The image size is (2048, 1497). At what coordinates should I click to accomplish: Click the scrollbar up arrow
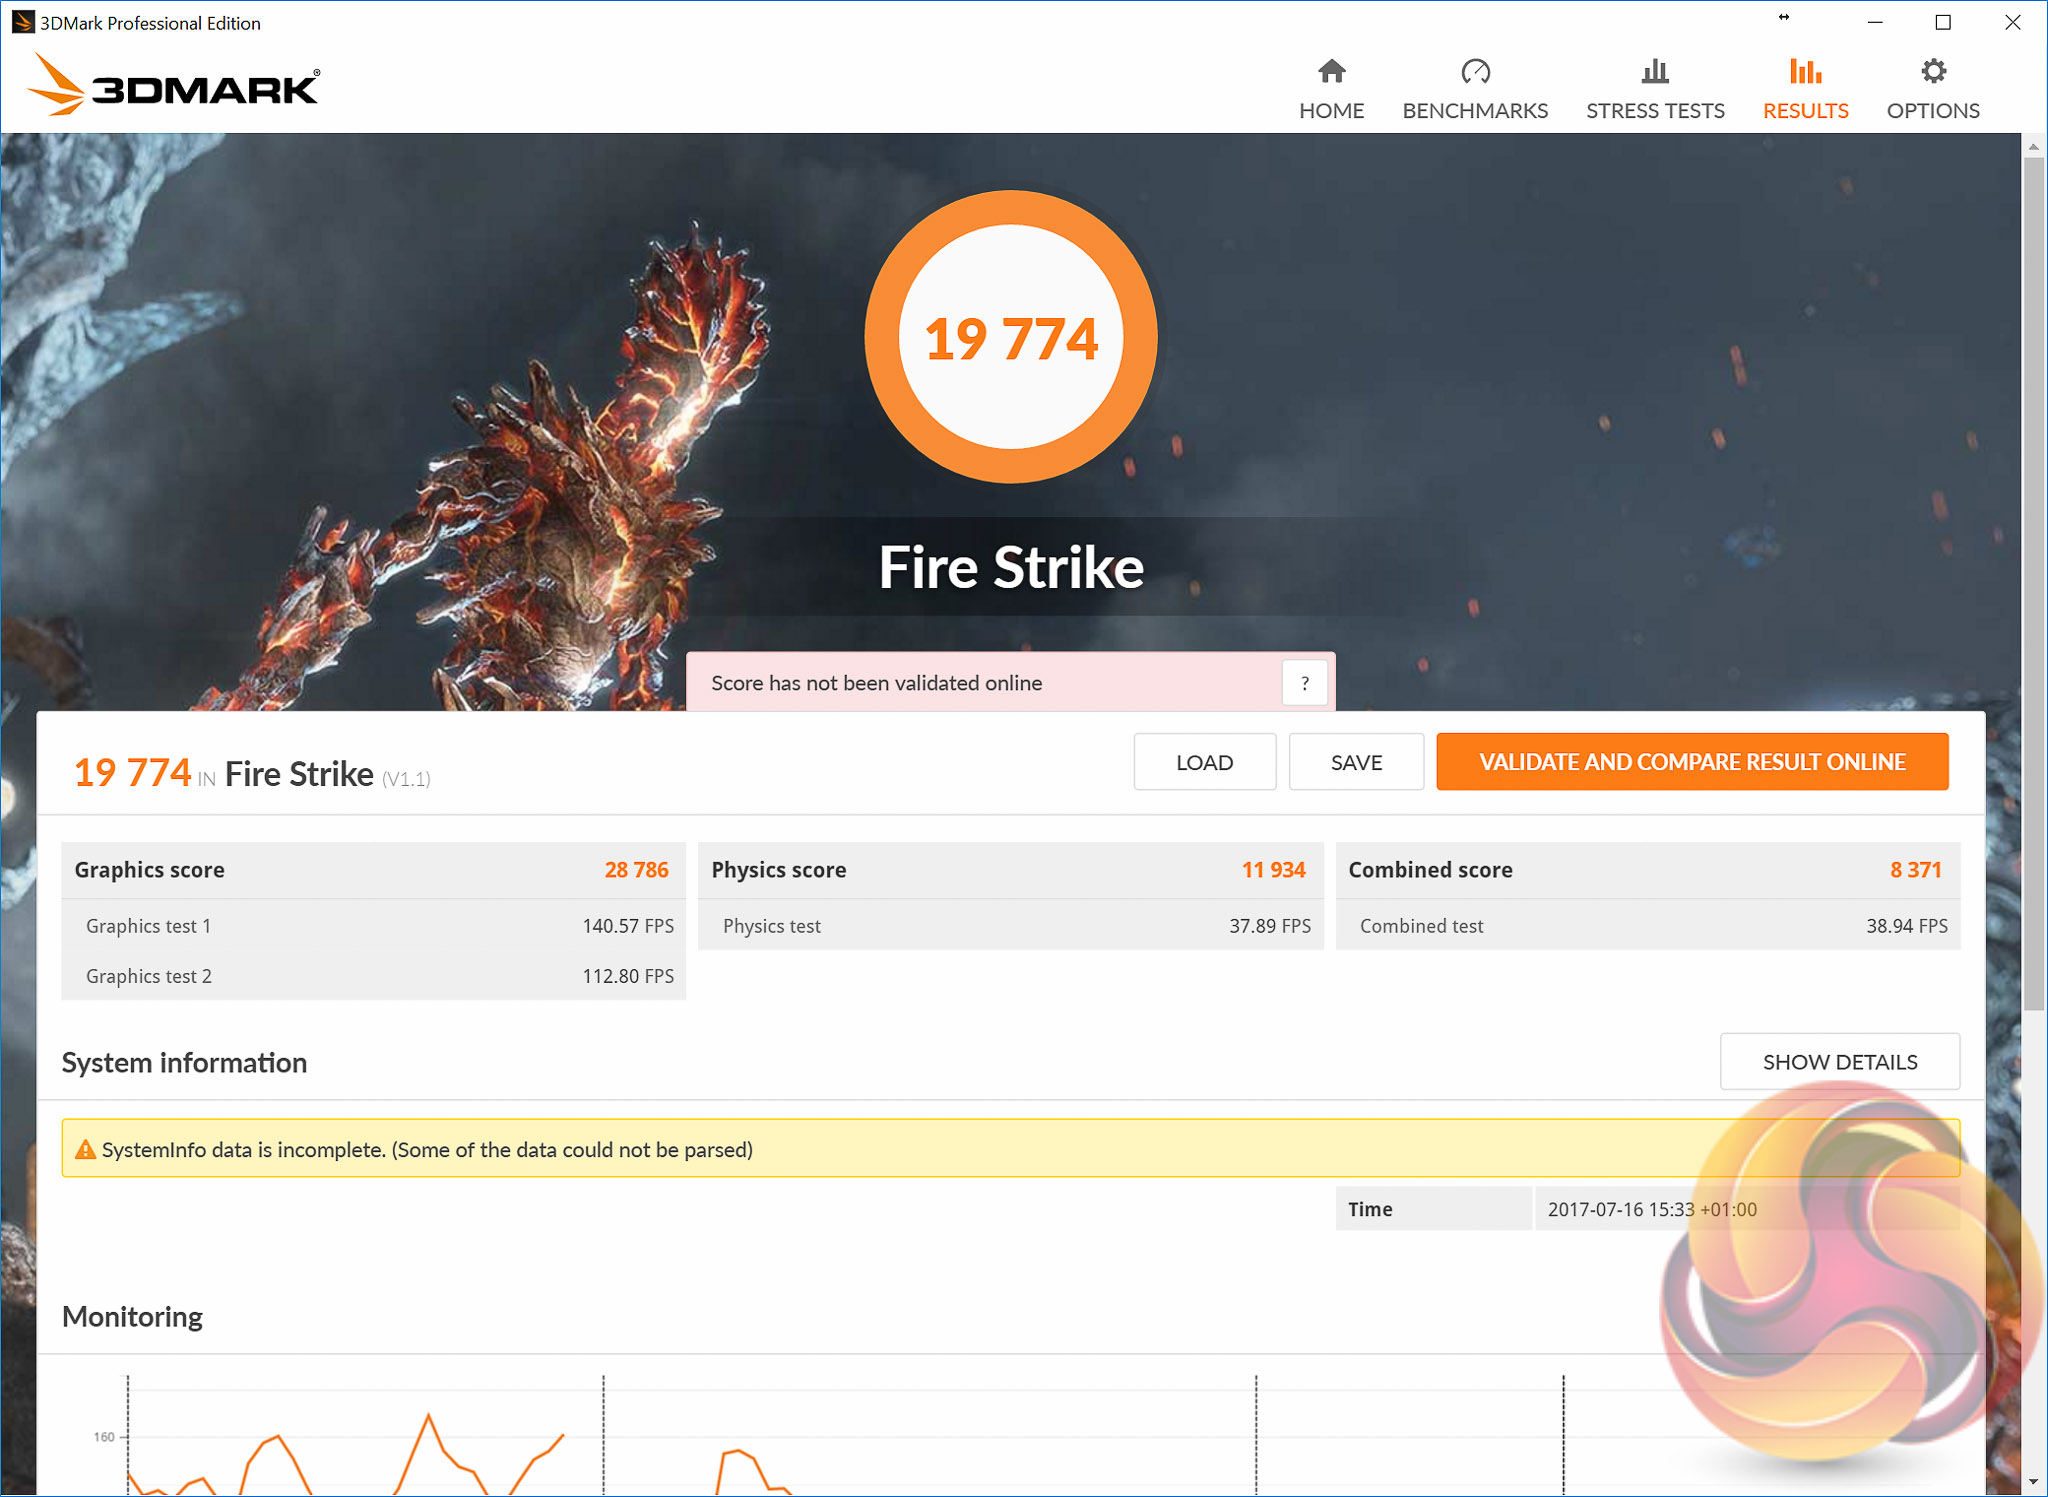pos(2034,147)
